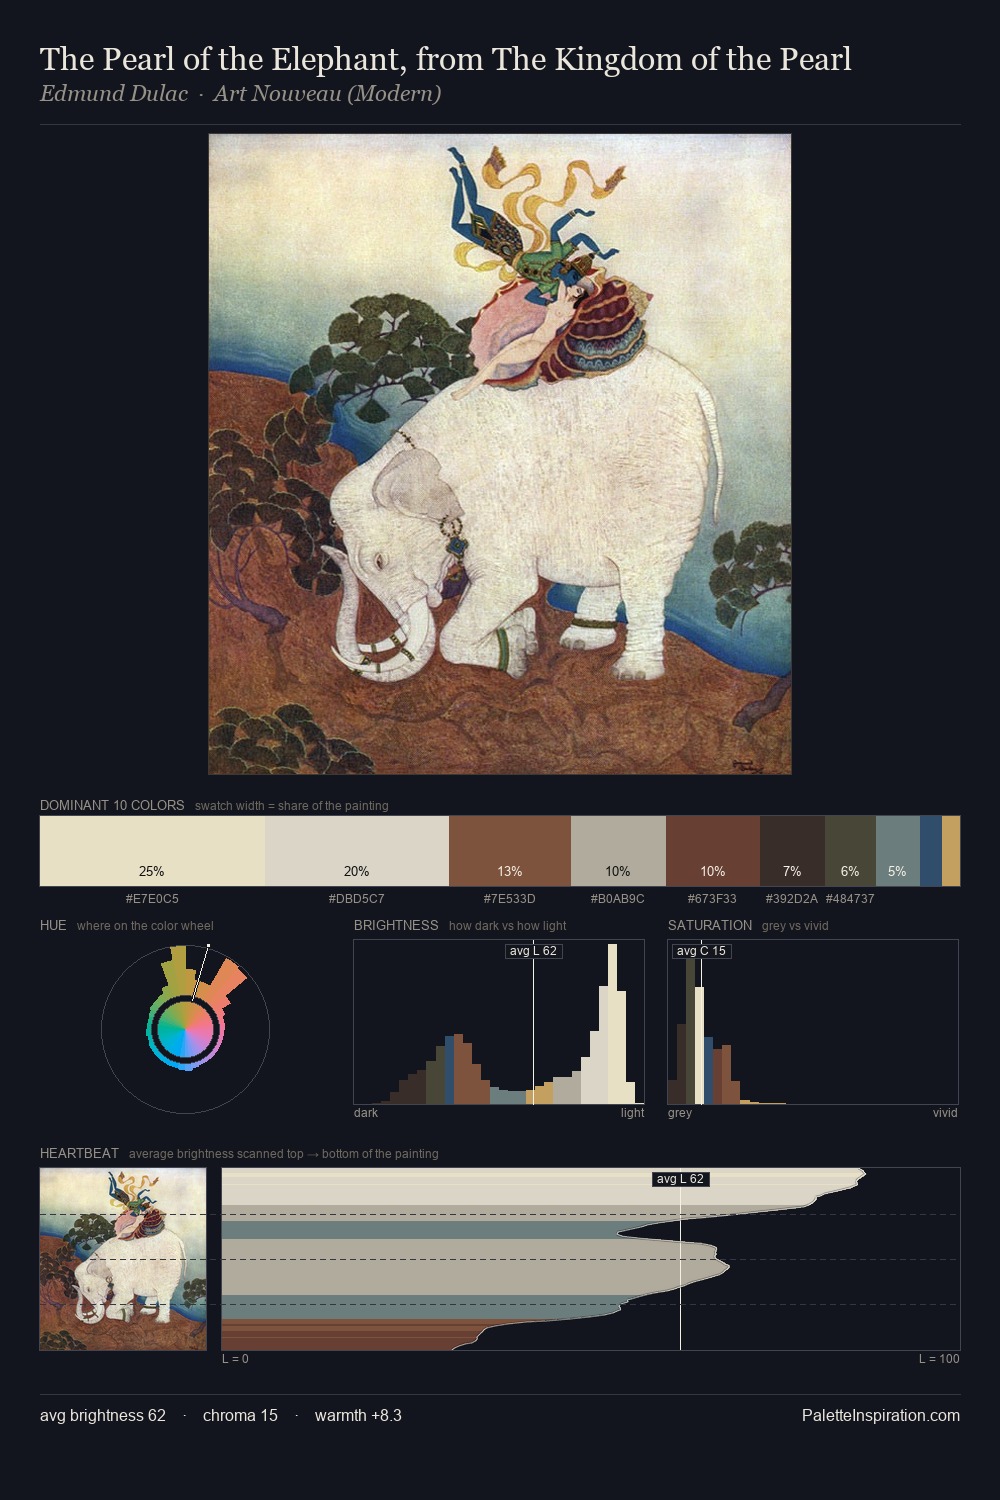Click the '#392D2A' hex code label

tap(792, 899)
